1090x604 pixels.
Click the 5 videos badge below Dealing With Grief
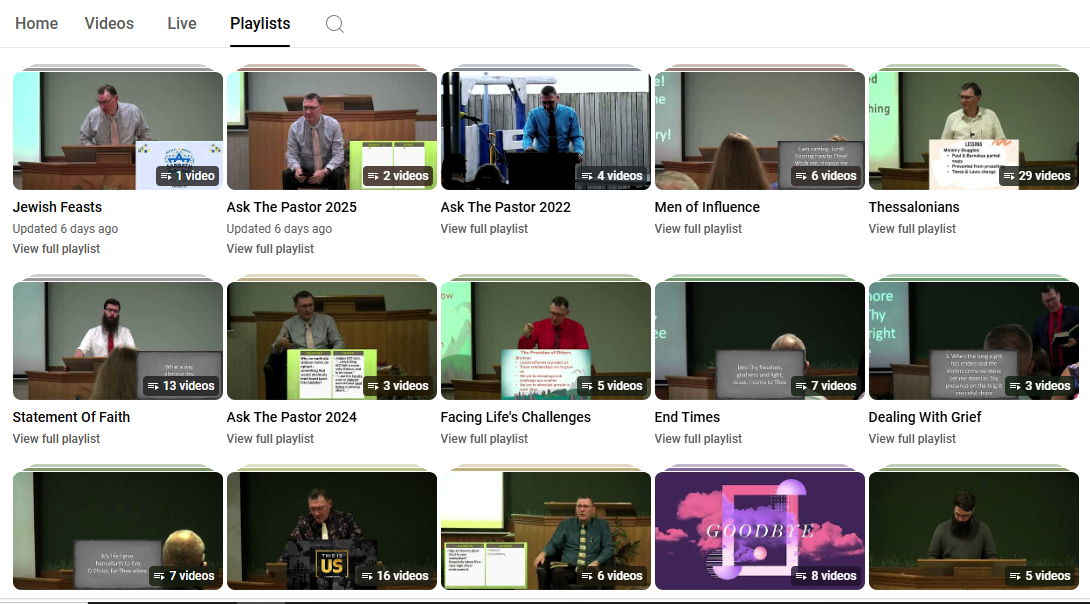pyautogui.click(x=1041, y=576)
